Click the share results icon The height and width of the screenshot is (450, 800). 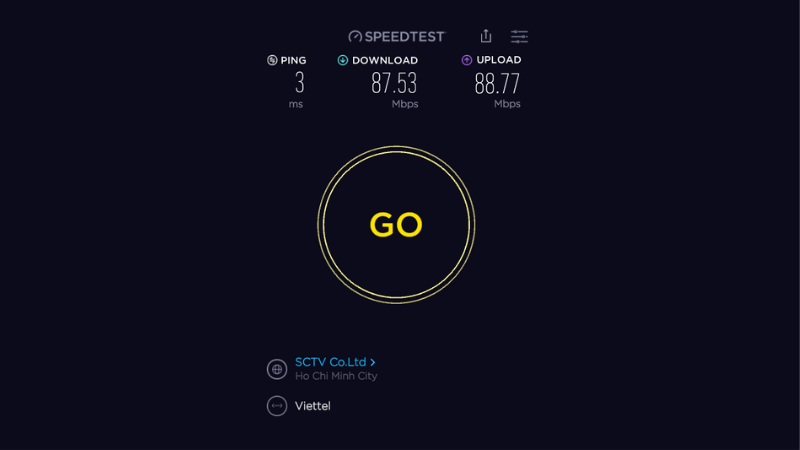[x=486, y=36]
